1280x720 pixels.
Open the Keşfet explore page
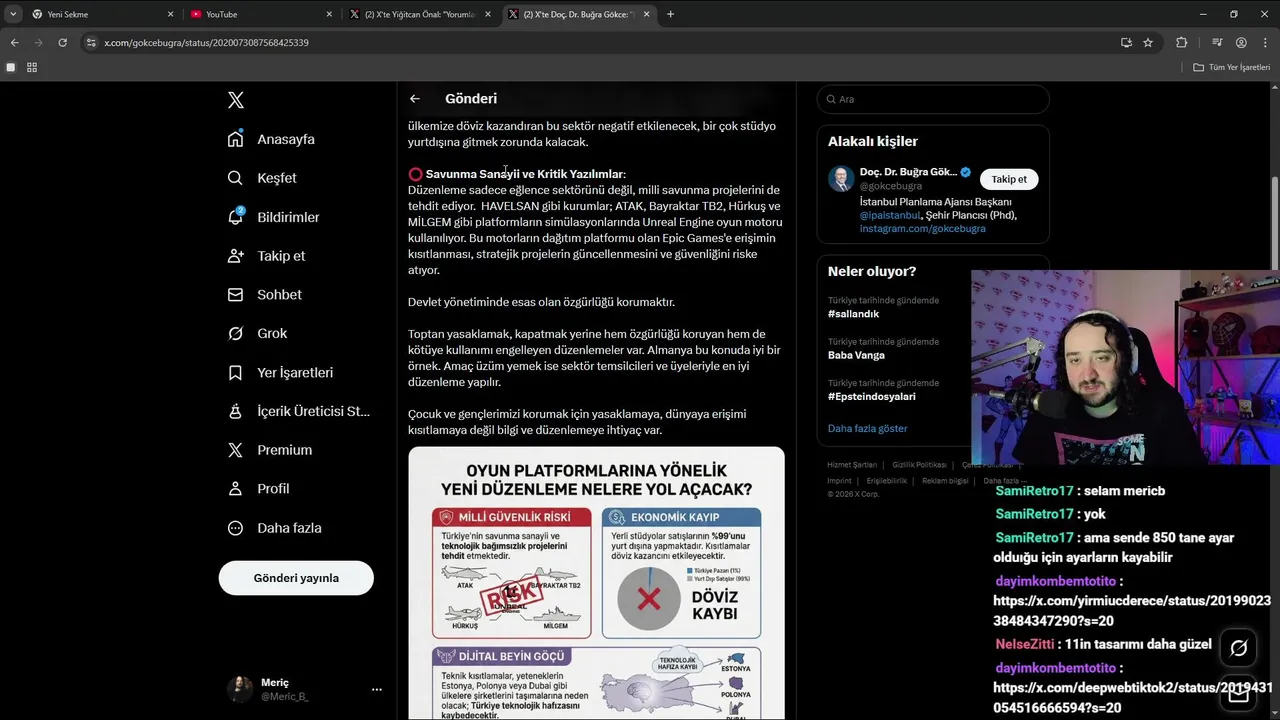click(x=262, y=178)
